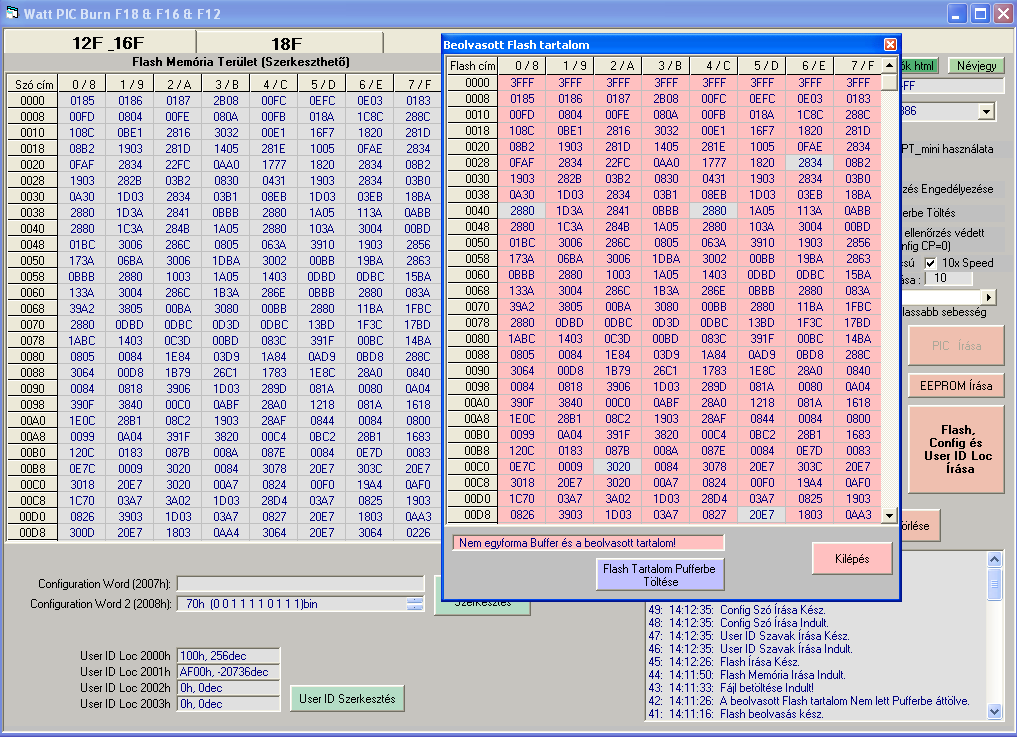The image size is (1017, 737).
Task: Minimize the Watt PIC Burn window
Action: pos(957,13)
